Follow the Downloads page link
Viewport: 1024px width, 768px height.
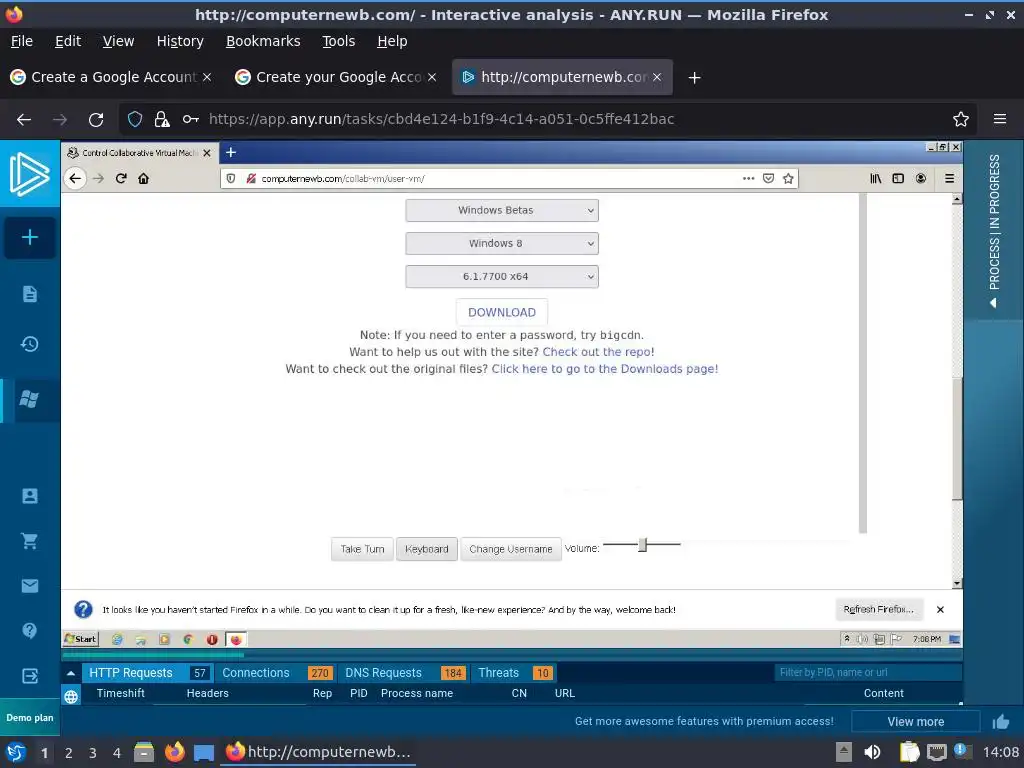(x=604, y=368)
